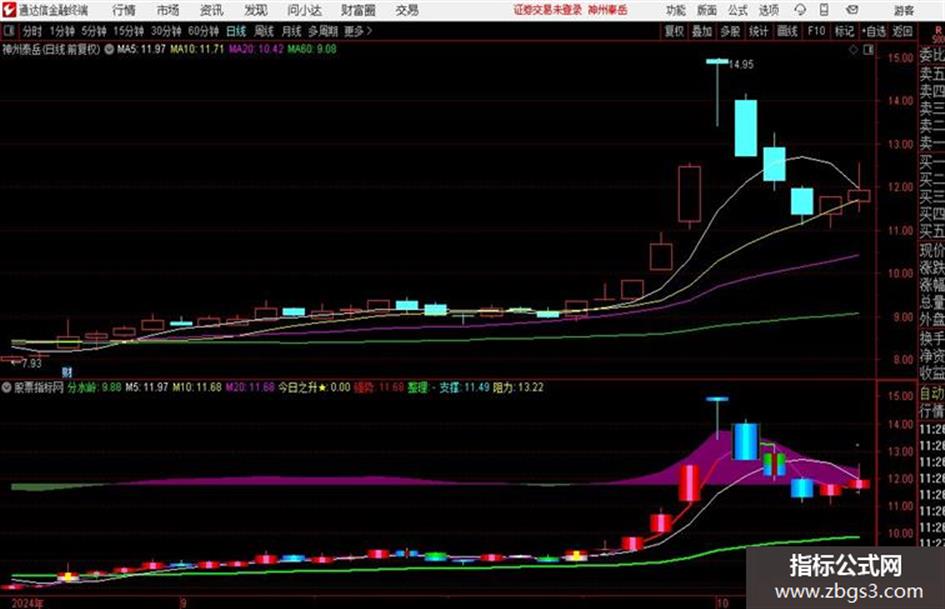Click the MA10: 11.71 indicator value

(197, 49)
